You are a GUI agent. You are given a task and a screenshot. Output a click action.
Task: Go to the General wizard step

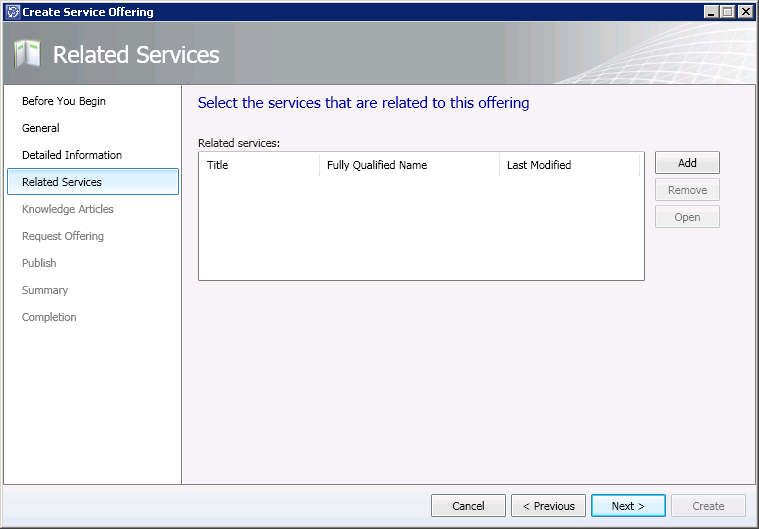(41, 128)
